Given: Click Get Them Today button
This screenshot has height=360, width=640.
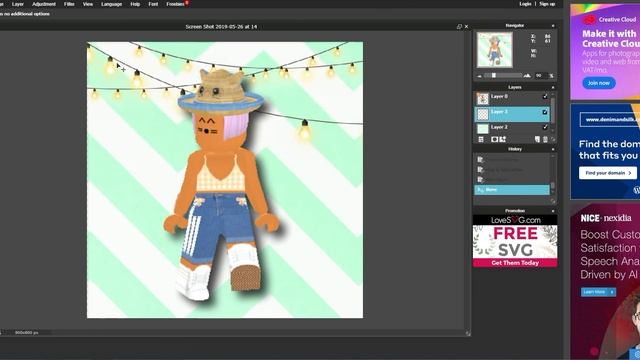Looking at the screenshot, I should 515,263.
